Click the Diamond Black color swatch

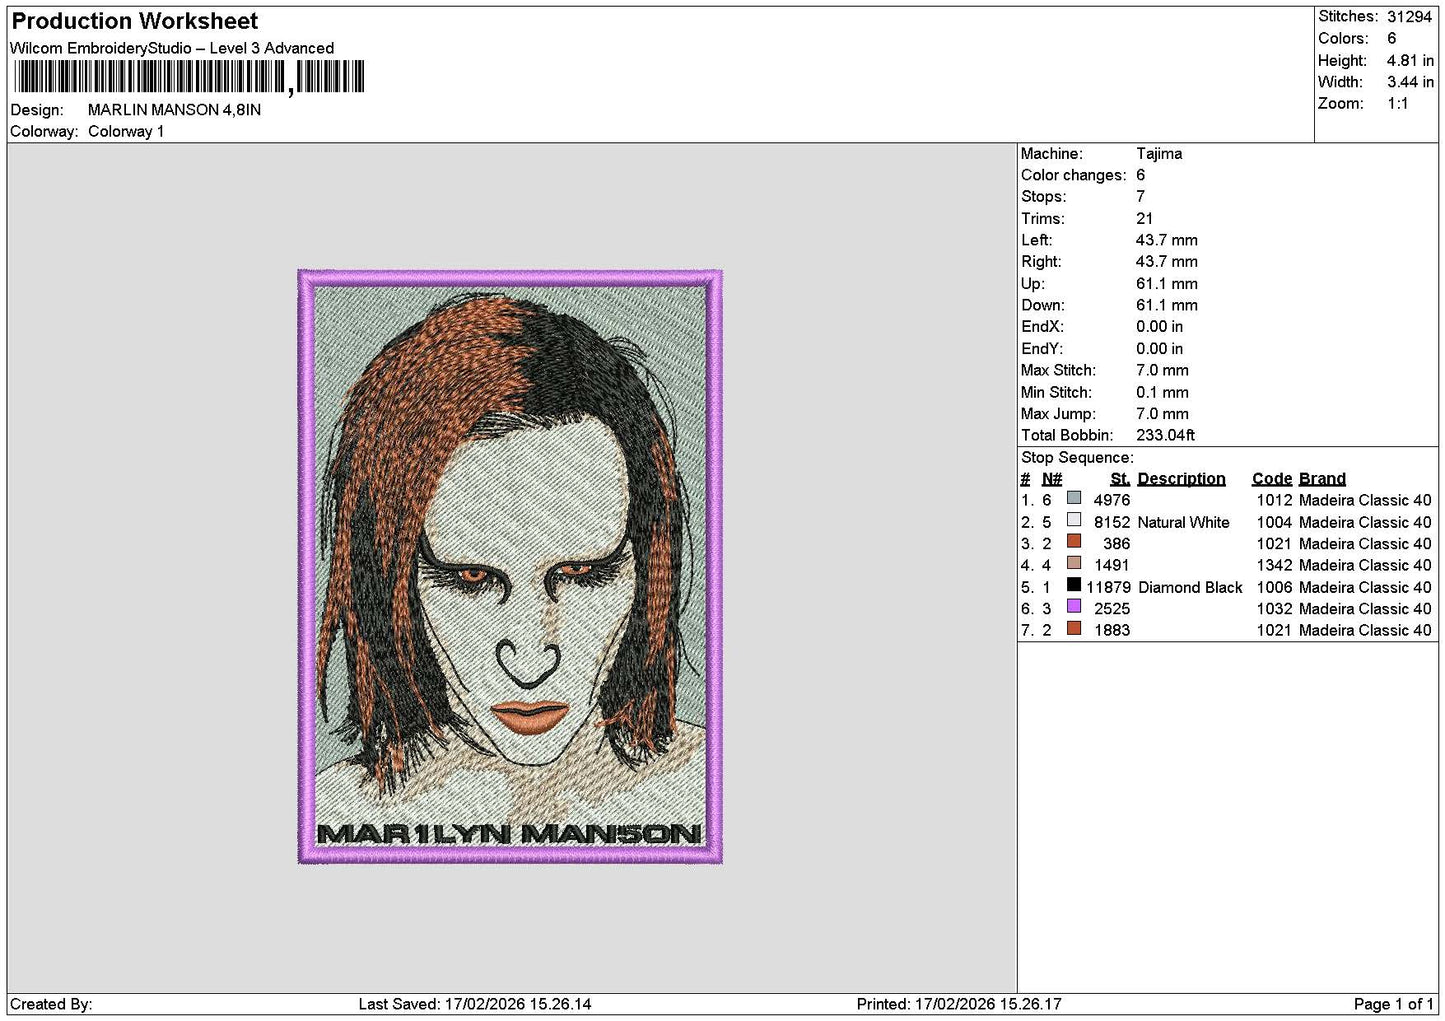click(1074, 585)
